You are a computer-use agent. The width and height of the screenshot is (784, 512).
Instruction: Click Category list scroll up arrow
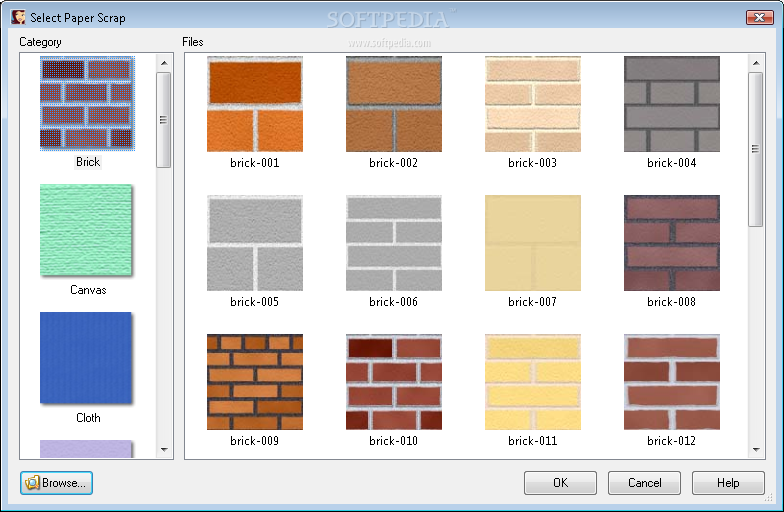click(x=164, y=63)
